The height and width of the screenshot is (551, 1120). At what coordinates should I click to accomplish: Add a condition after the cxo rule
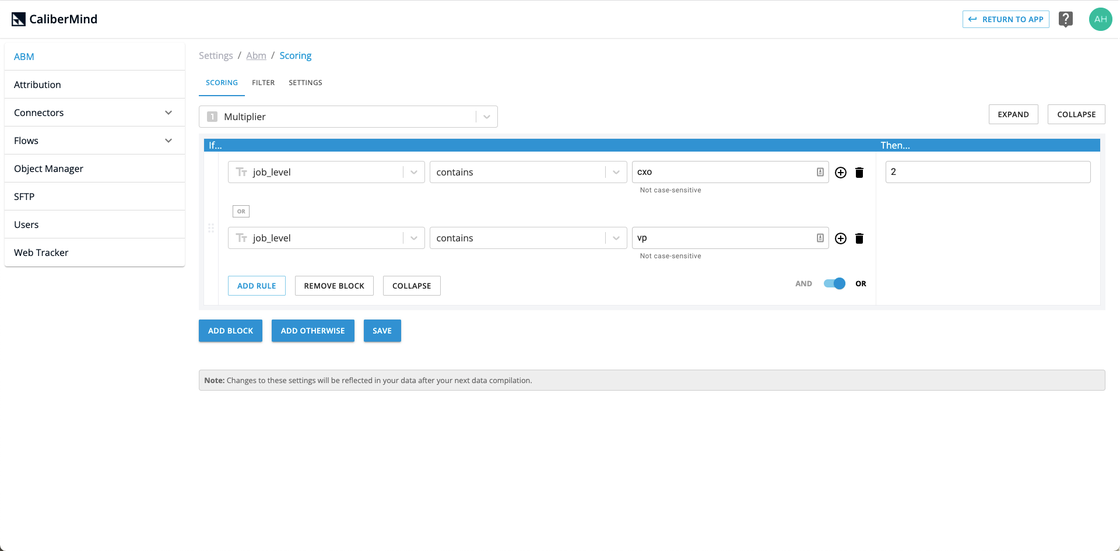841,172
